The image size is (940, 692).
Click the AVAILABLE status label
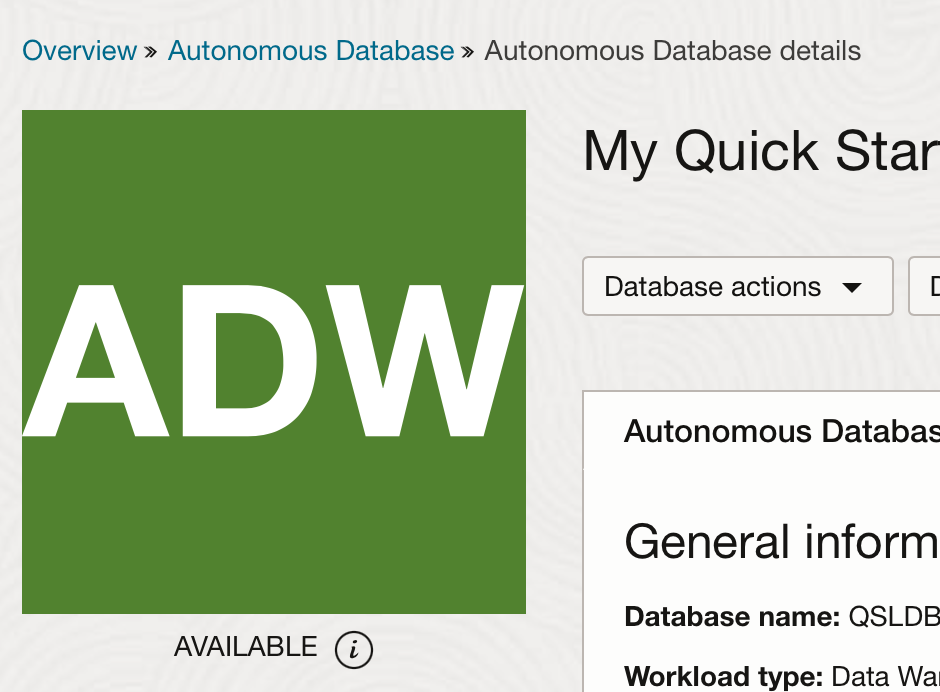point(245,647)
